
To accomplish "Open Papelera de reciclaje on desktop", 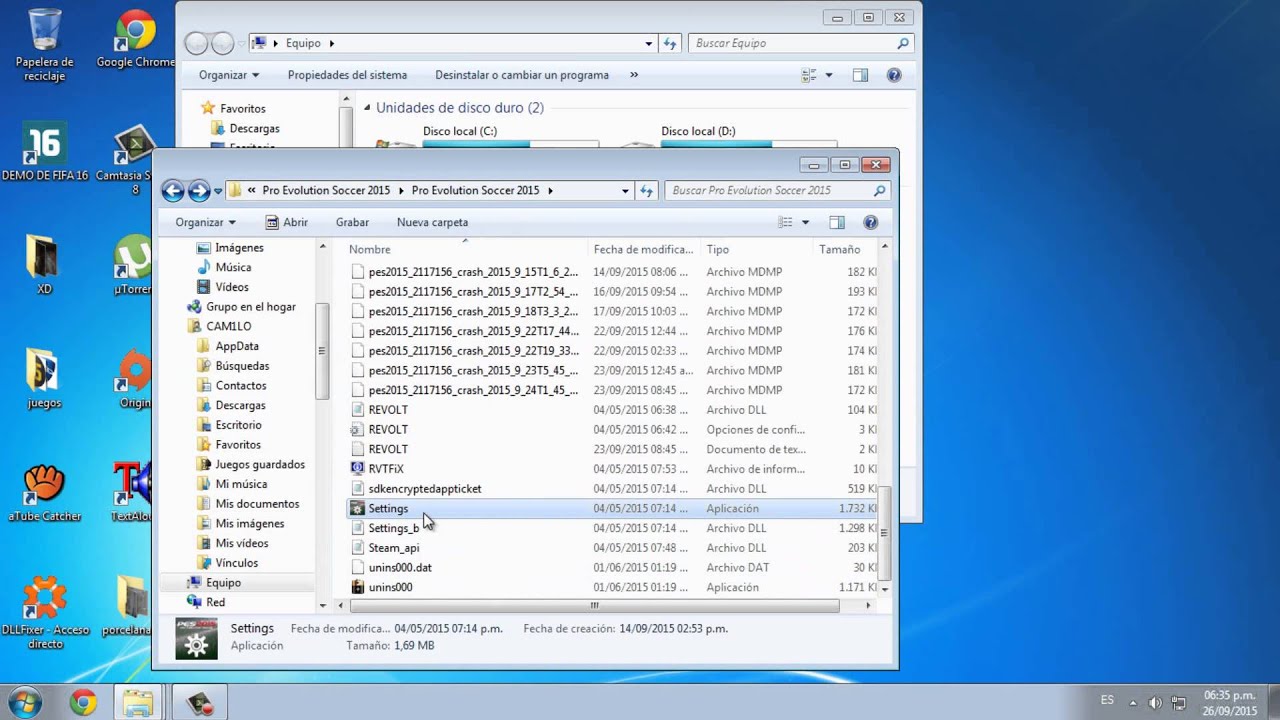I will pyautogui.click(x=45, y=45).
